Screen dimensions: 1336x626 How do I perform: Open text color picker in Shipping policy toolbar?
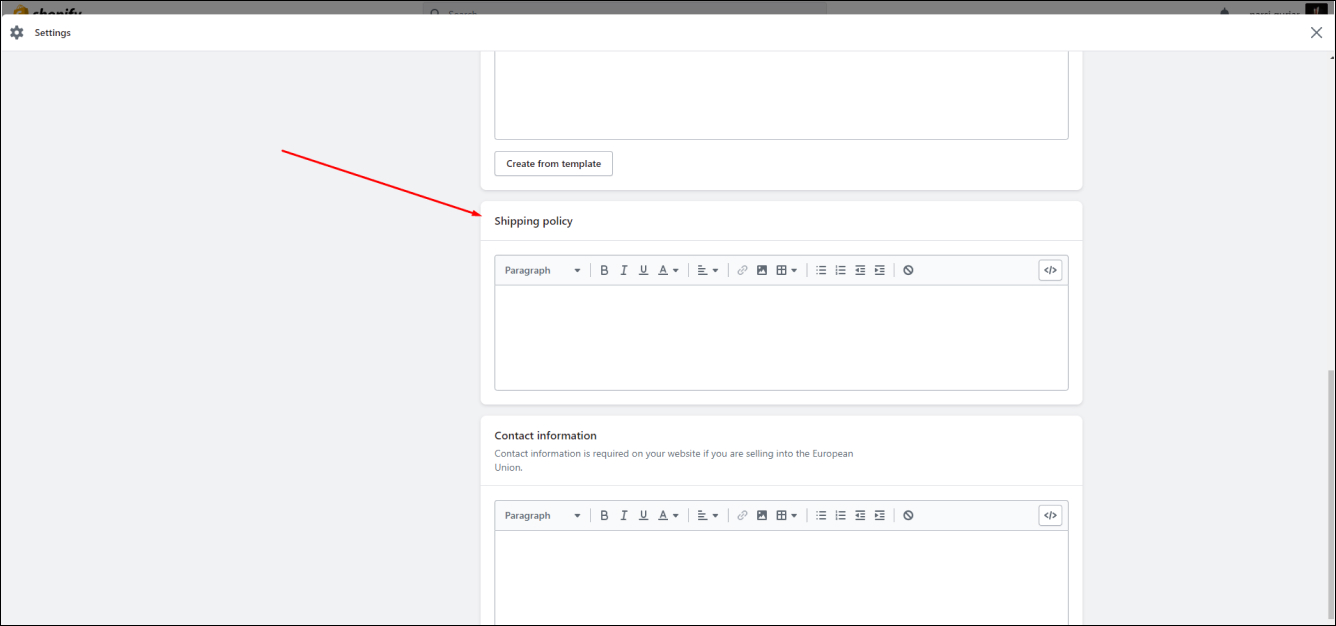(669, 270)
